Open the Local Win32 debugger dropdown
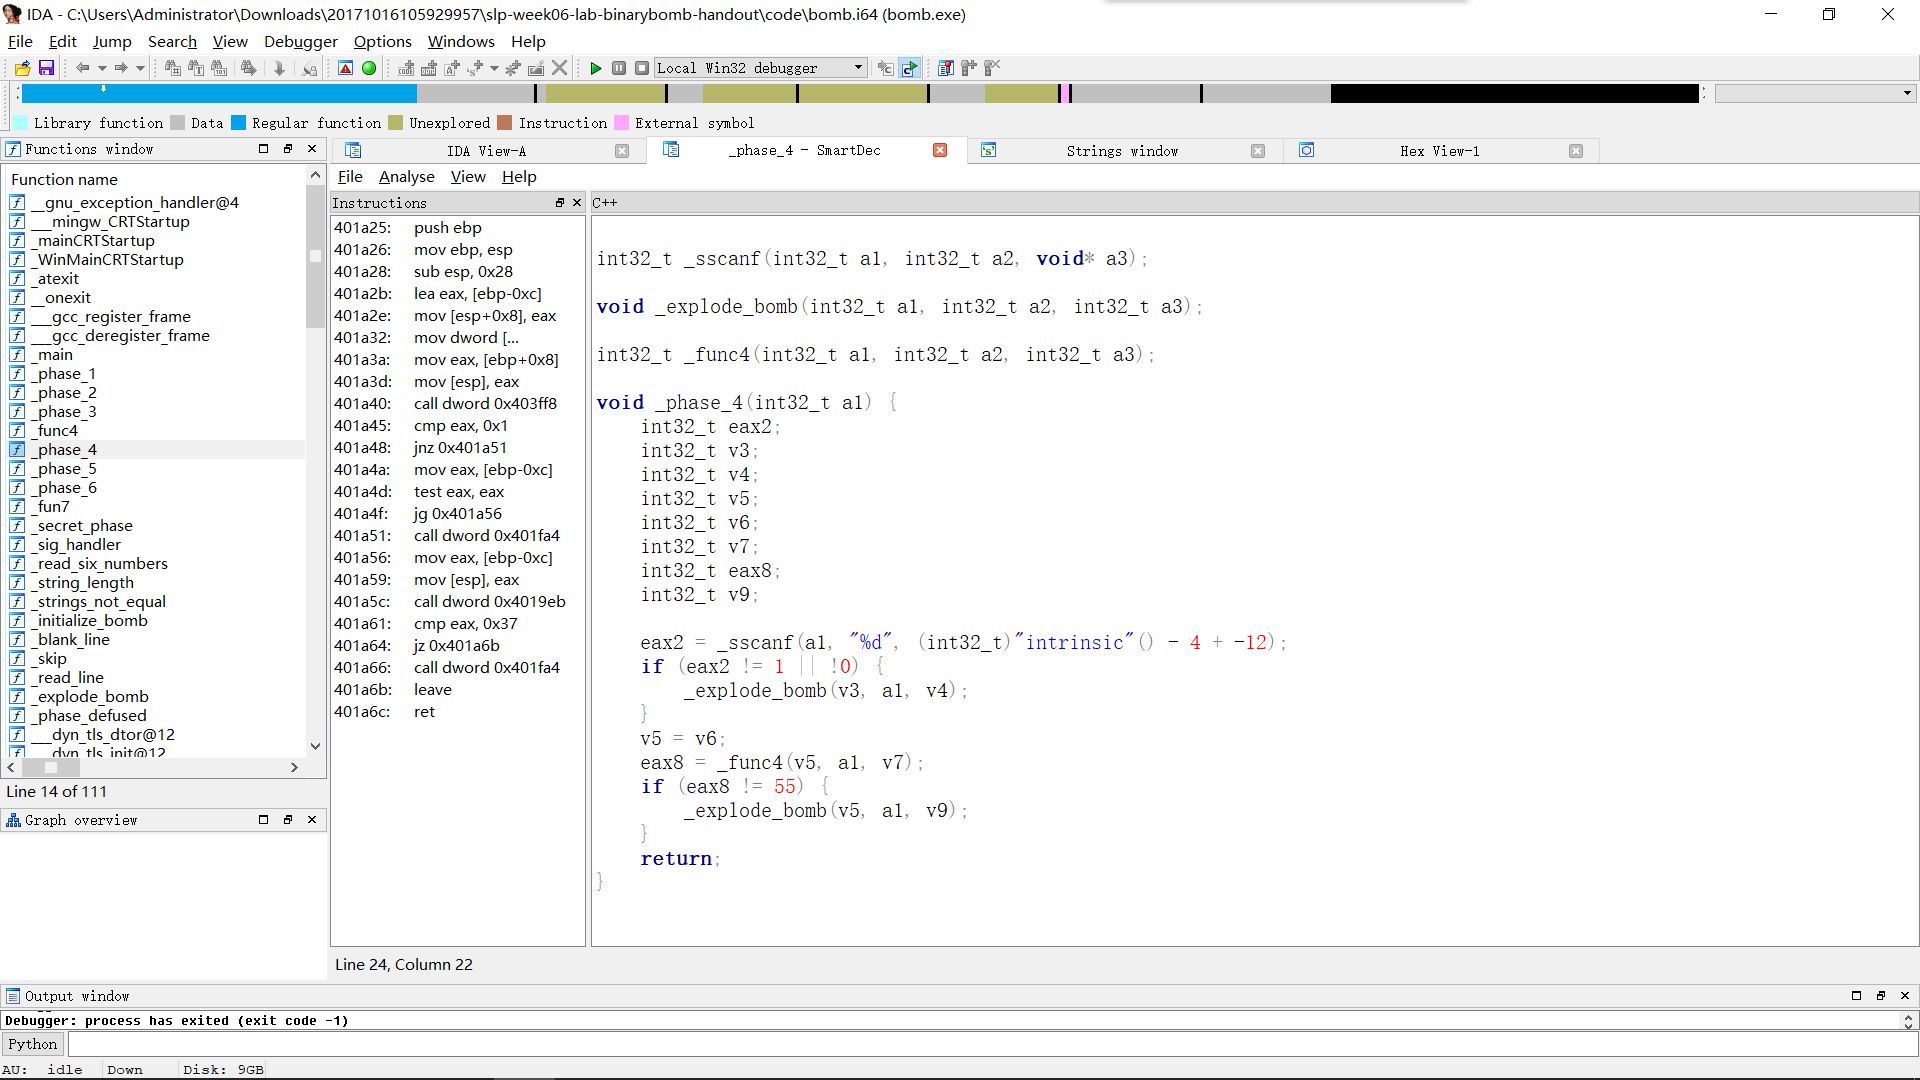Viewport: 1920px width, 1080px height. (x=858, y=68)
